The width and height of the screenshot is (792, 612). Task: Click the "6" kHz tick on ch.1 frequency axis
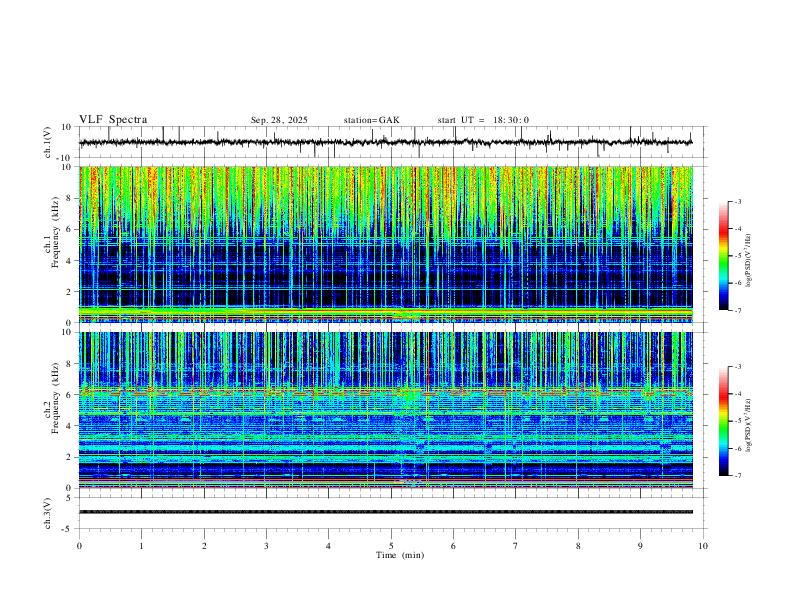[x=71, y=229]
